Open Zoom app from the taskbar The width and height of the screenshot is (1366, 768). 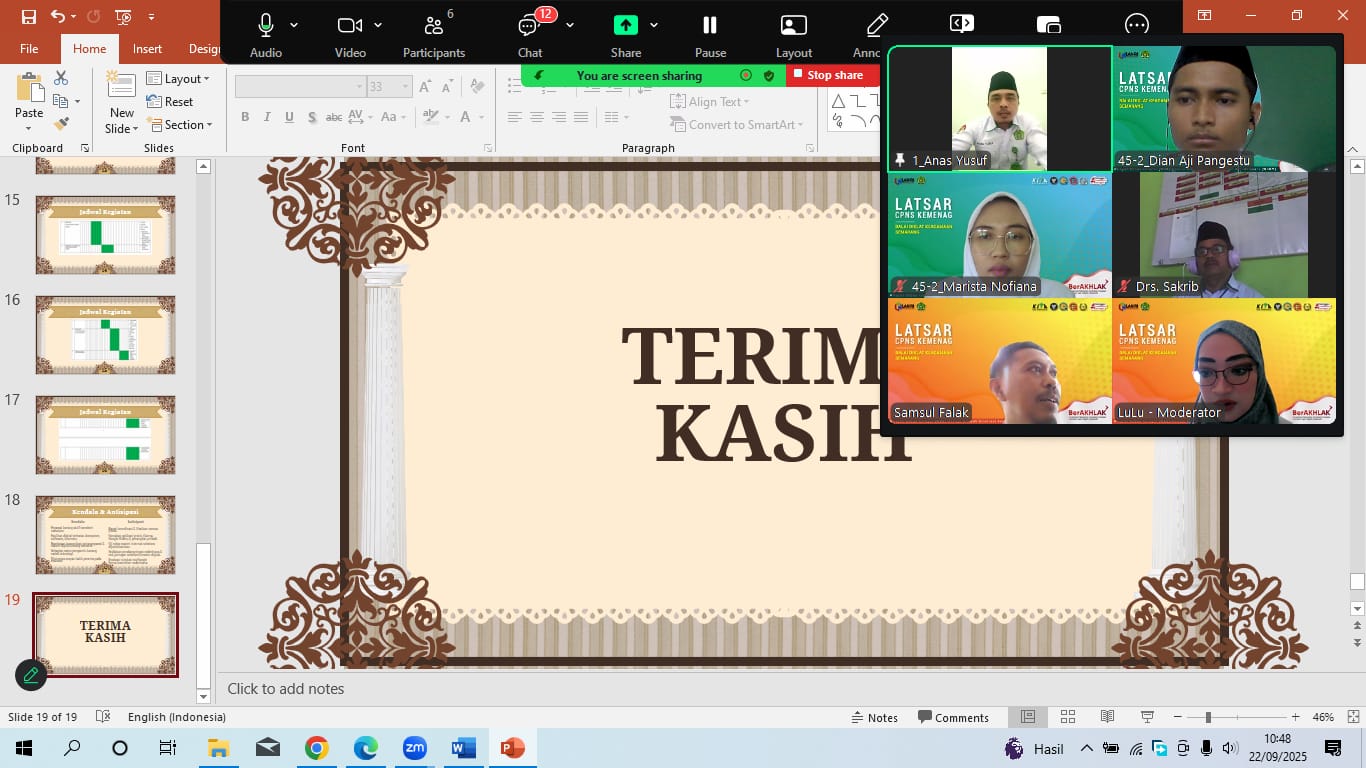[x=414, y=748]
